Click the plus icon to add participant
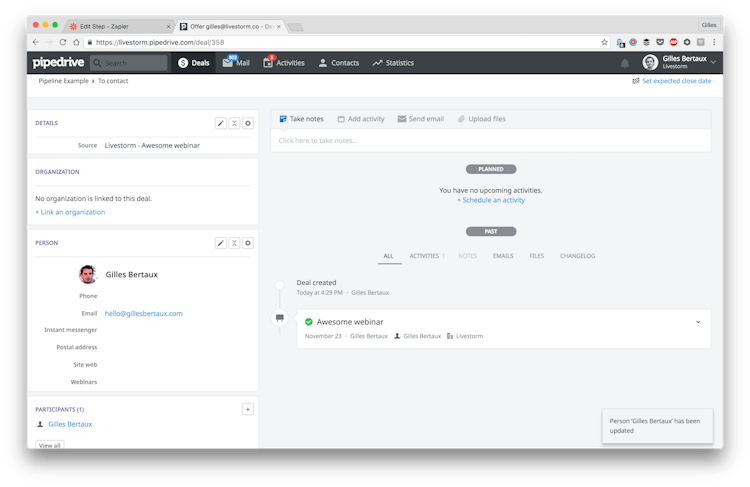 pyautogui.click(x=248, y=409)
